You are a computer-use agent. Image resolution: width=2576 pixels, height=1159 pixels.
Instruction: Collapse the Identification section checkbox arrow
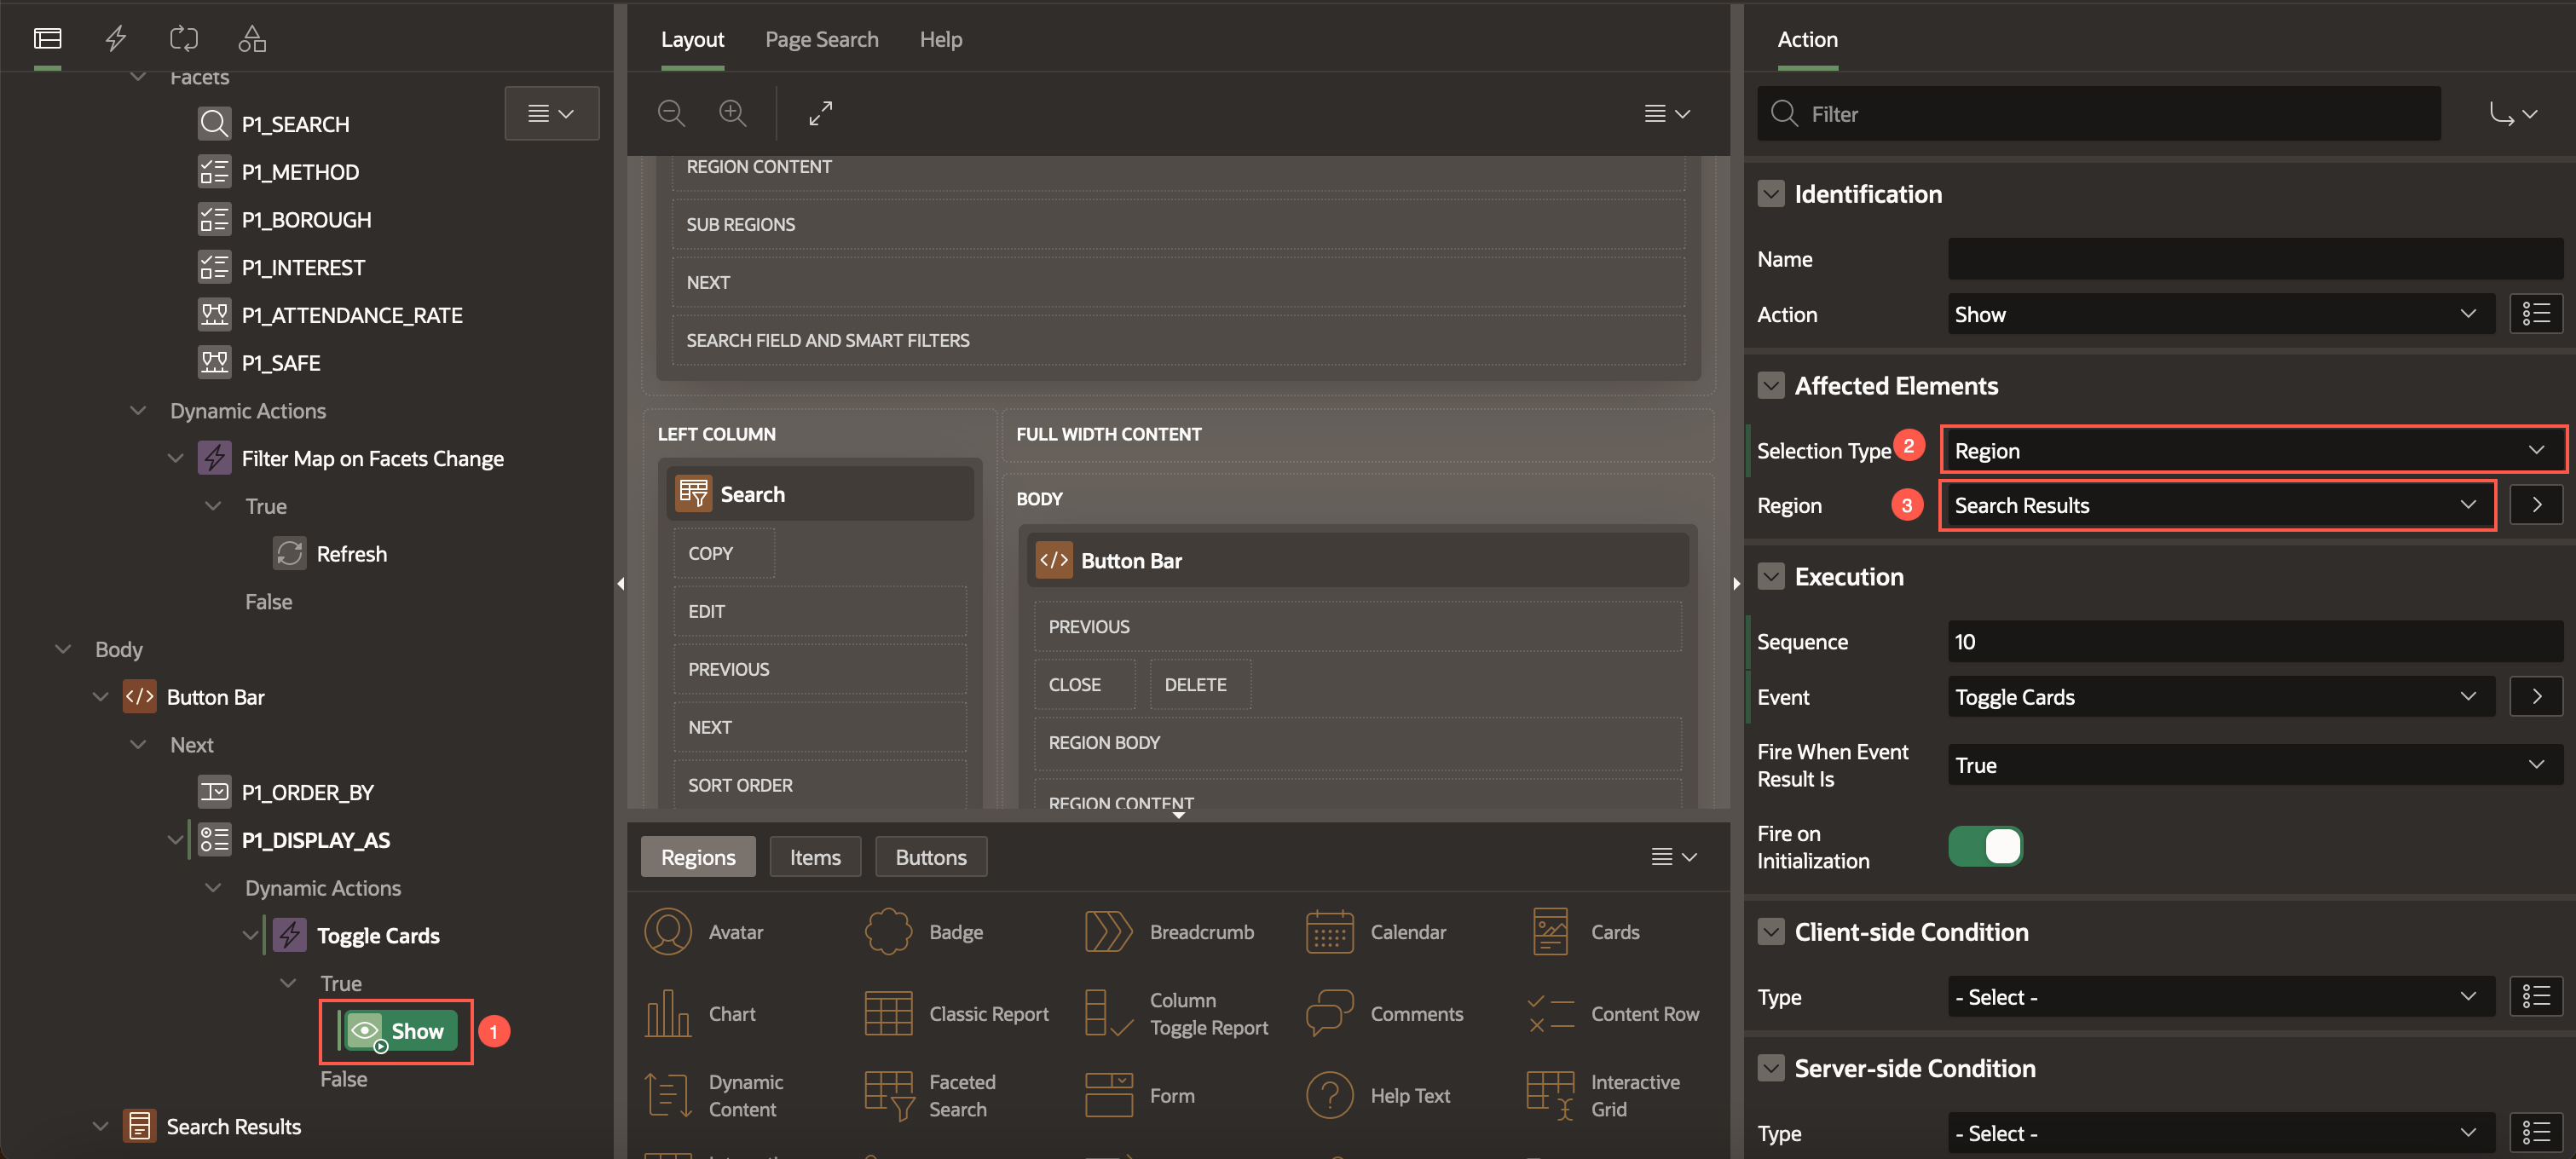tap(1771, 194)
